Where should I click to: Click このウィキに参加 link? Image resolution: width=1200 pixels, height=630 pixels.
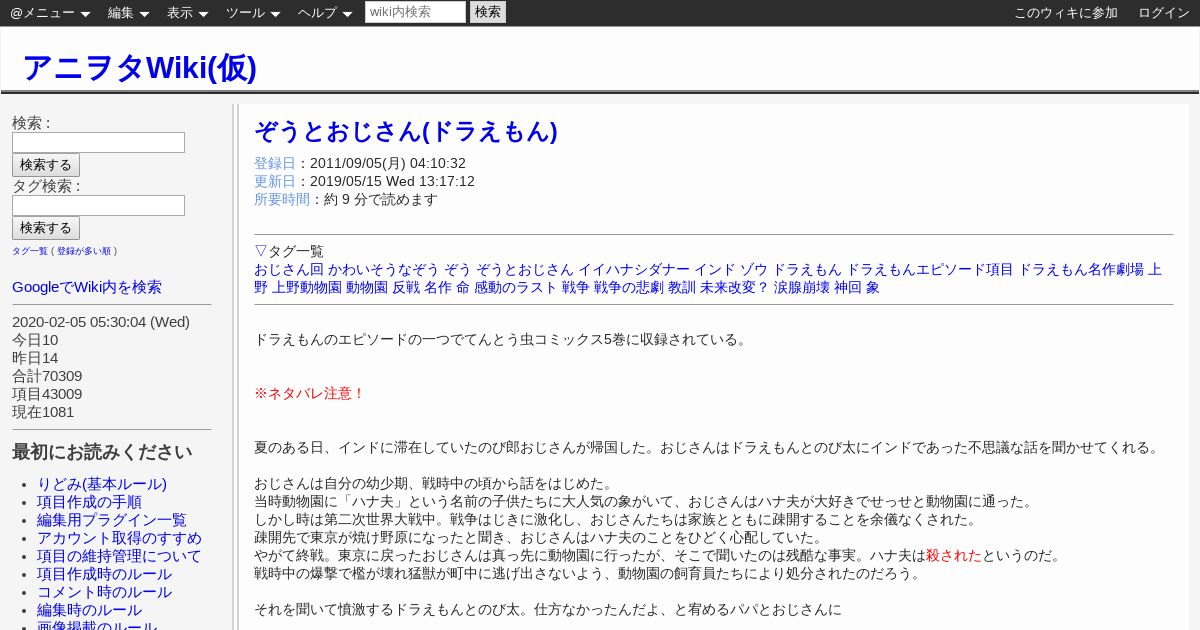click(x=1066, y=13)
